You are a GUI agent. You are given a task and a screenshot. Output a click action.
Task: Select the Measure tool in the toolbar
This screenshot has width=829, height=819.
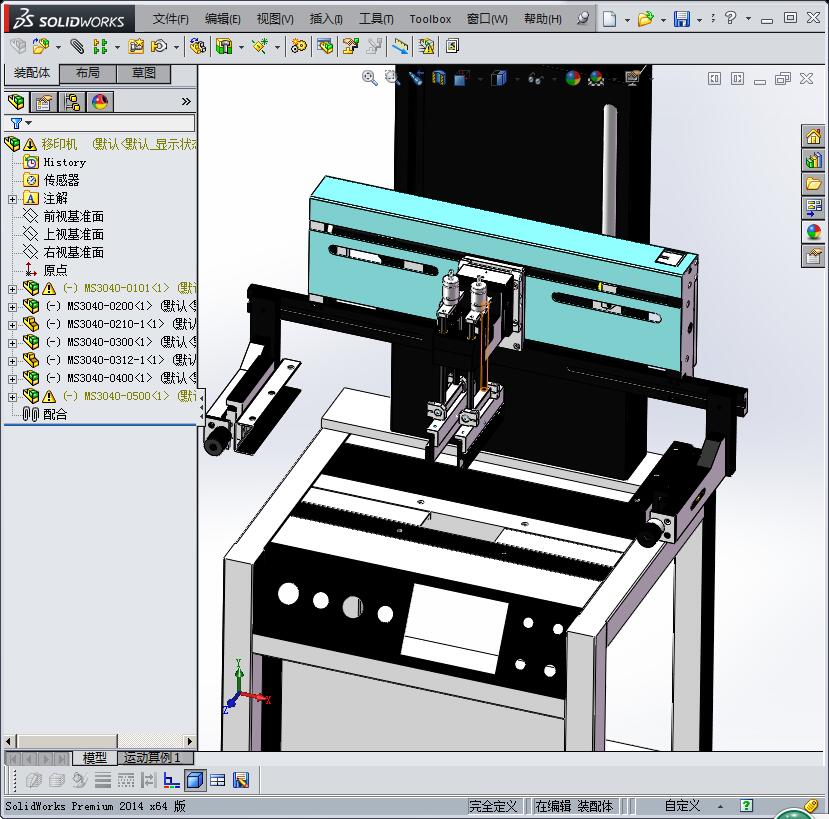(x=402, y=44)
